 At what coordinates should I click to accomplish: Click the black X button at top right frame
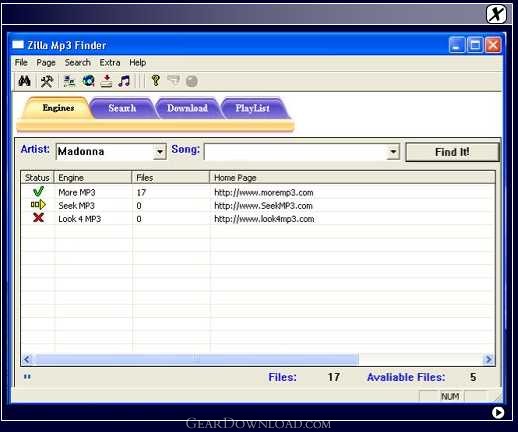coord(496,14)
